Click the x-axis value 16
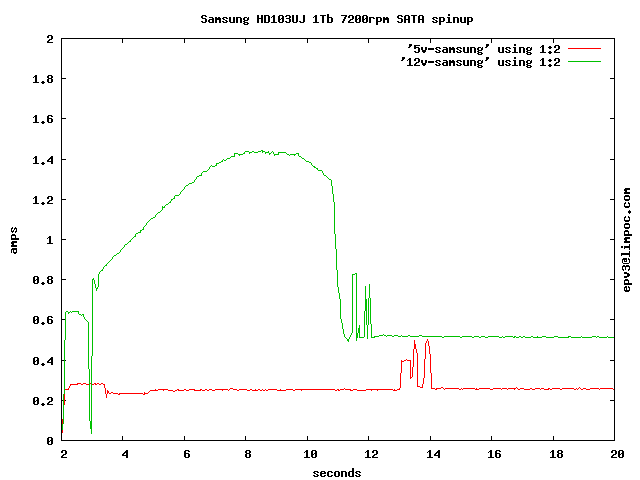This screenshot has height=480, width=640. (x=494, y=454)
